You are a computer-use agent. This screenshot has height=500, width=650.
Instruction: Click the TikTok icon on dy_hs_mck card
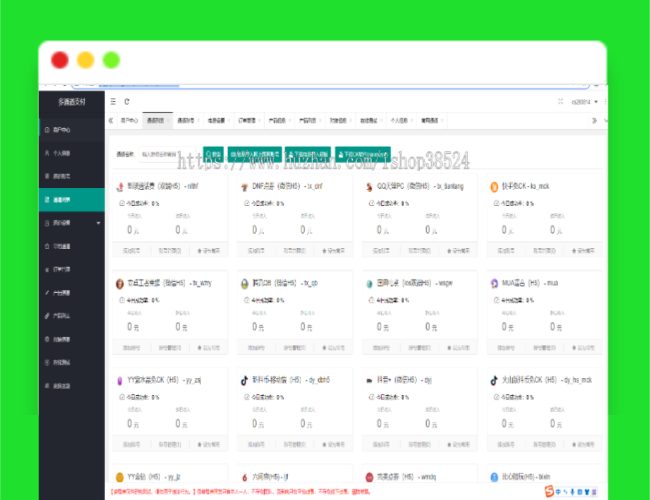(x=494, y=380)
